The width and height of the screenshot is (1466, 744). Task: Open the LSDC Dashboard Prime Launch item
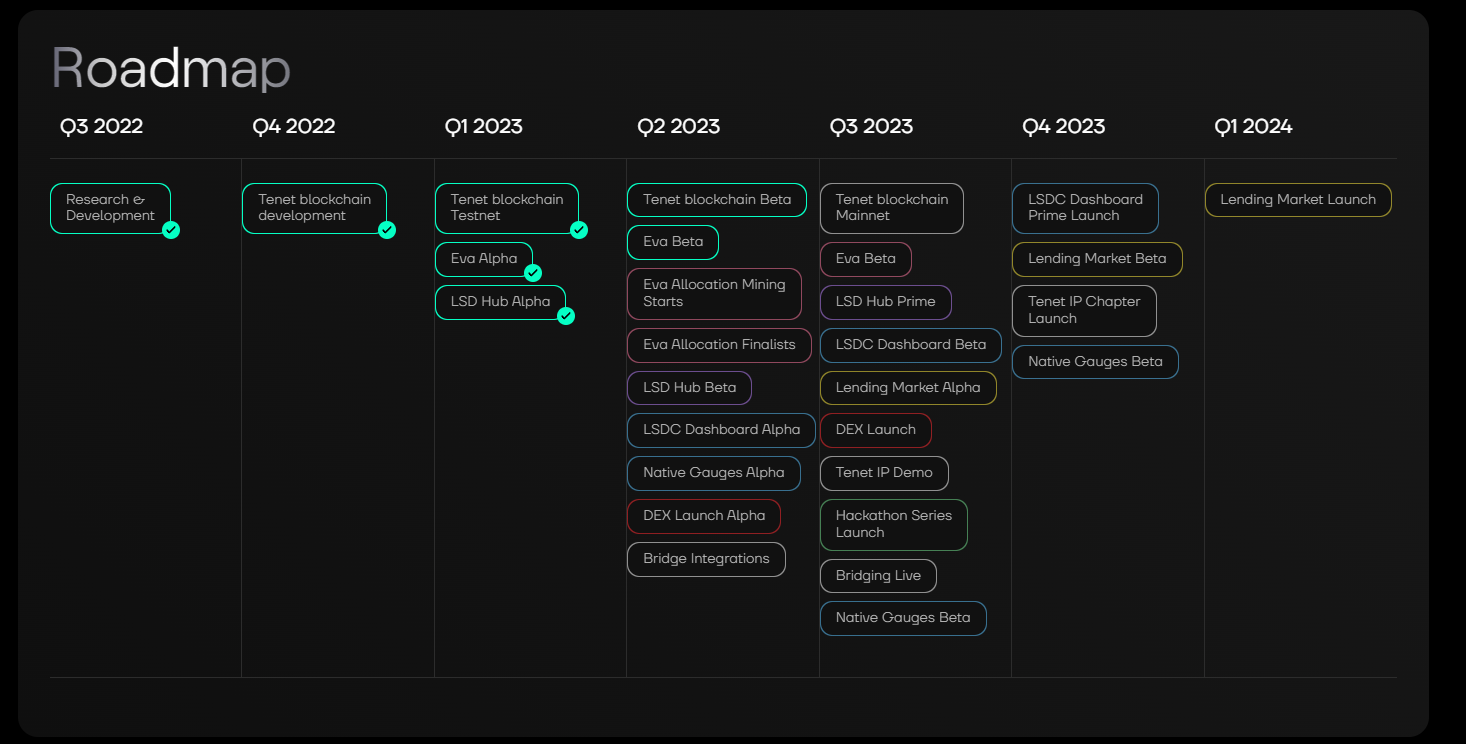pyautogui.click(x=1085, y=208)
